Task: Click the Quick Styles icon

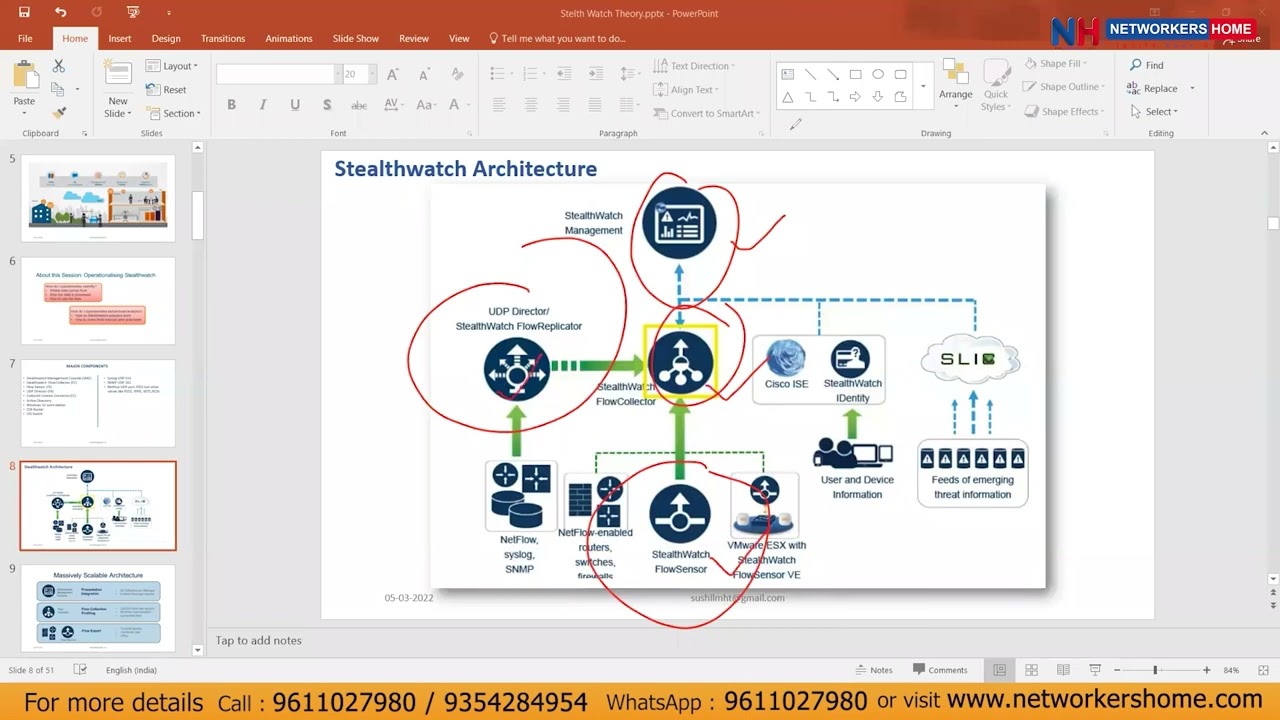Action: click(x=996, y=85)
